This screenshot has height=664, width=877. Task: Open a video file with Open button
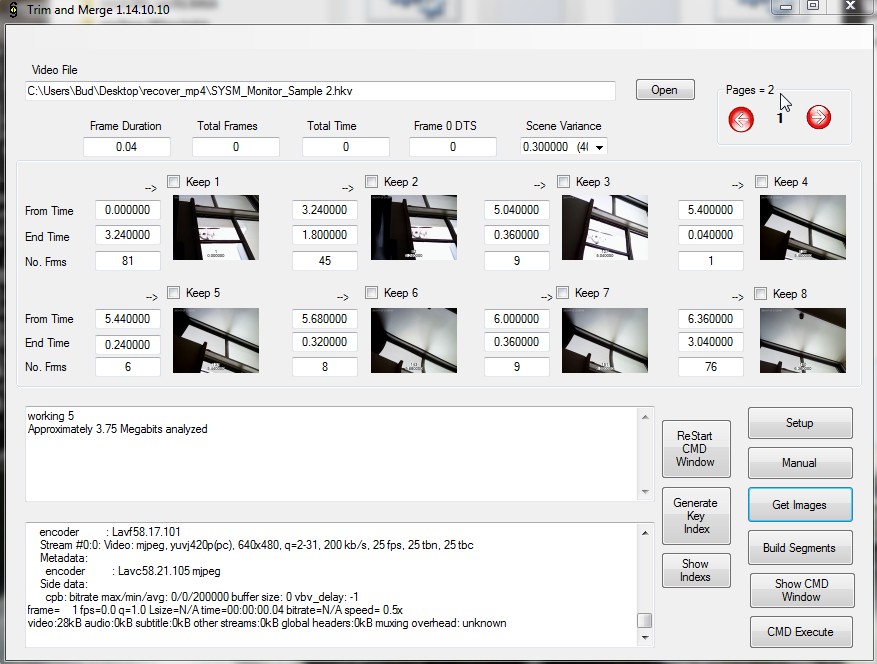[665, 90]
